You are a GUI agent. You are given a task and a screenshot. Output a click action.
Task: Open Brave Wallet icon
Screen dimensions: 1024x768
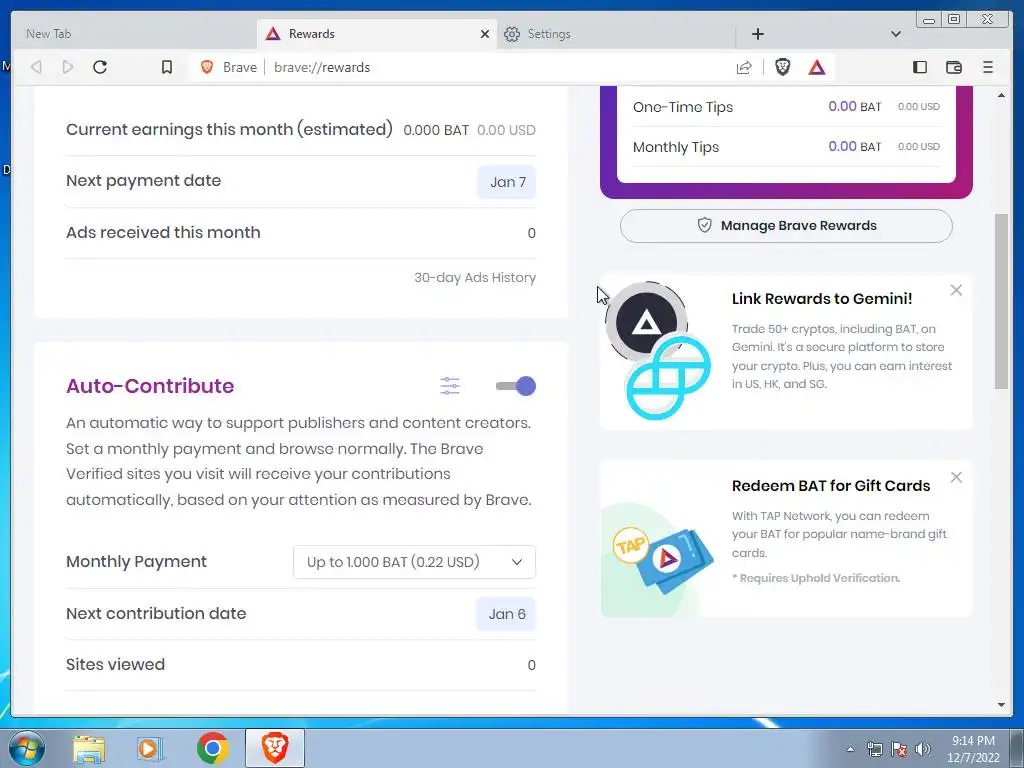[x=953, y=67]
